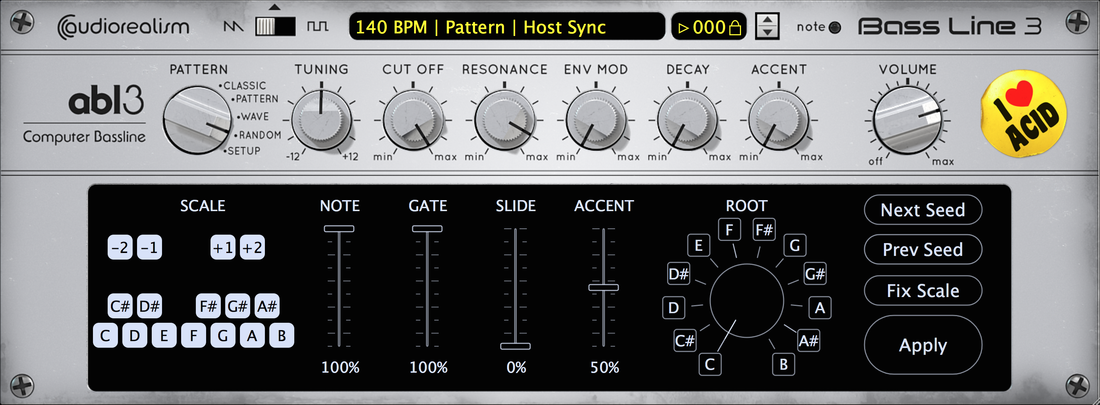Toggle C key in scale keyboard
This screenshot has height=405, width=1100.
[x=105, y=336]
